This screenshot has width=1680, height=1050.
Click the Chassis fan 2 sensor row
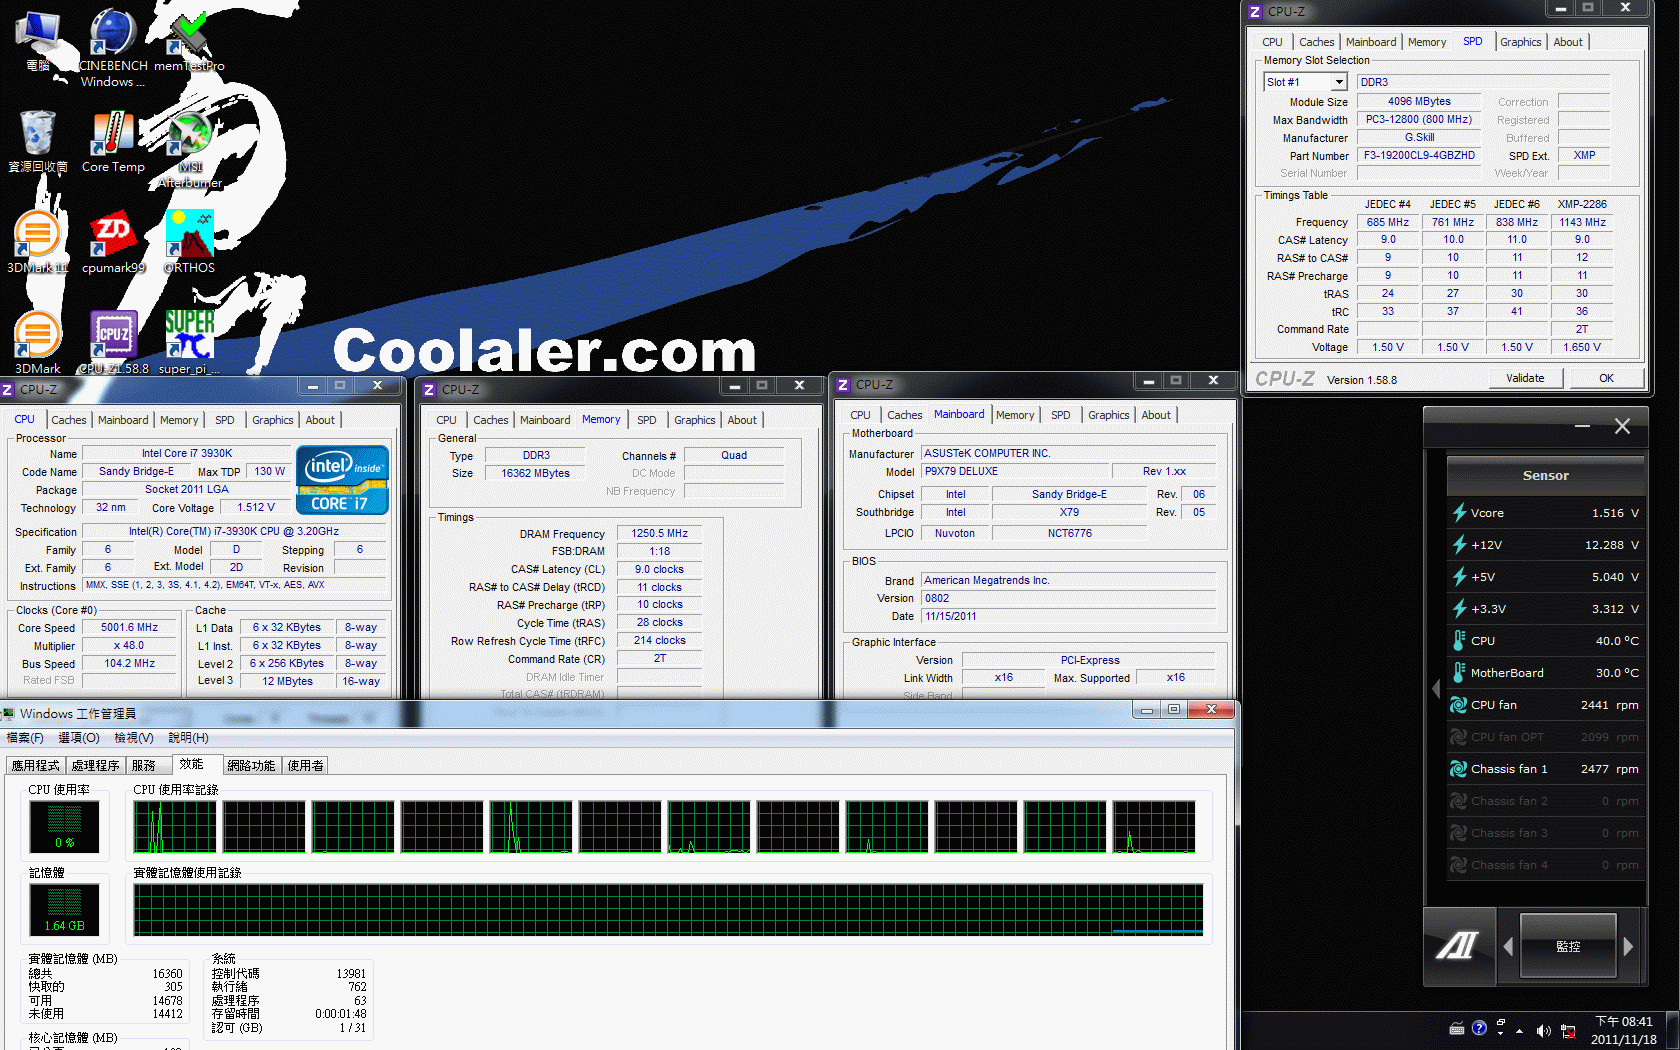point(1546,801)
